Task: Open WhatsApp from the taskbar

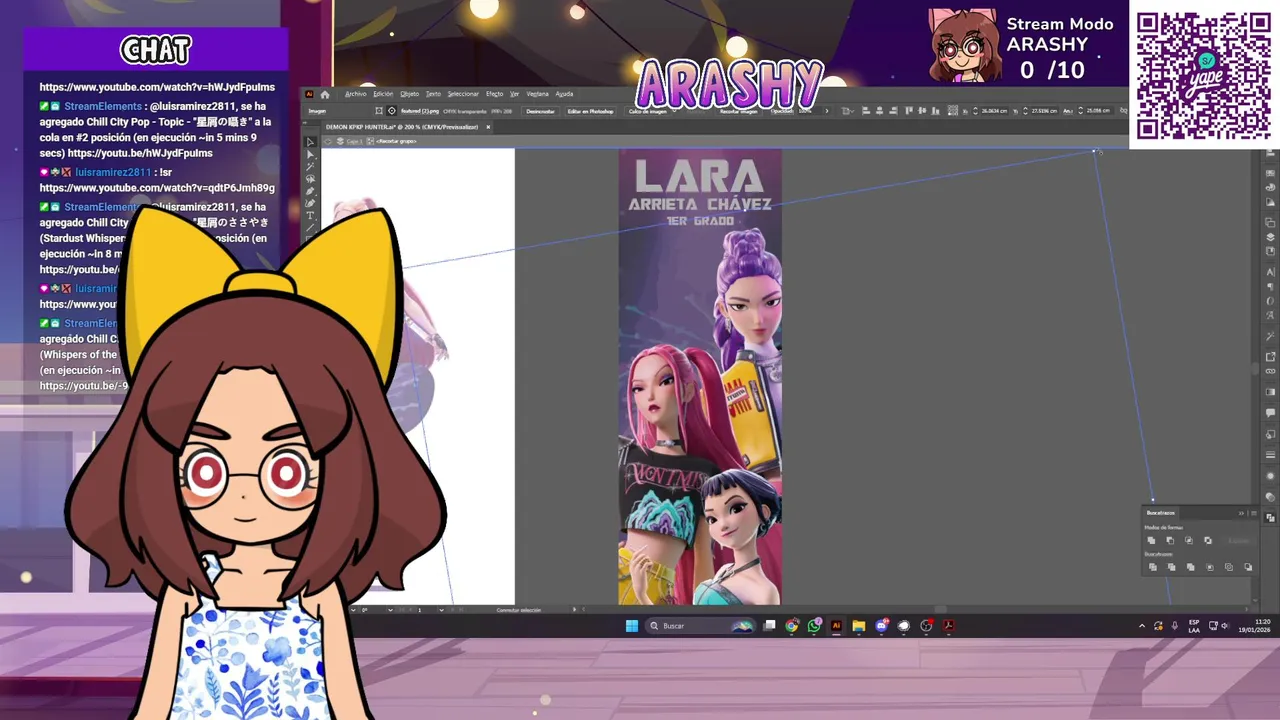Action: click(814, 626)
